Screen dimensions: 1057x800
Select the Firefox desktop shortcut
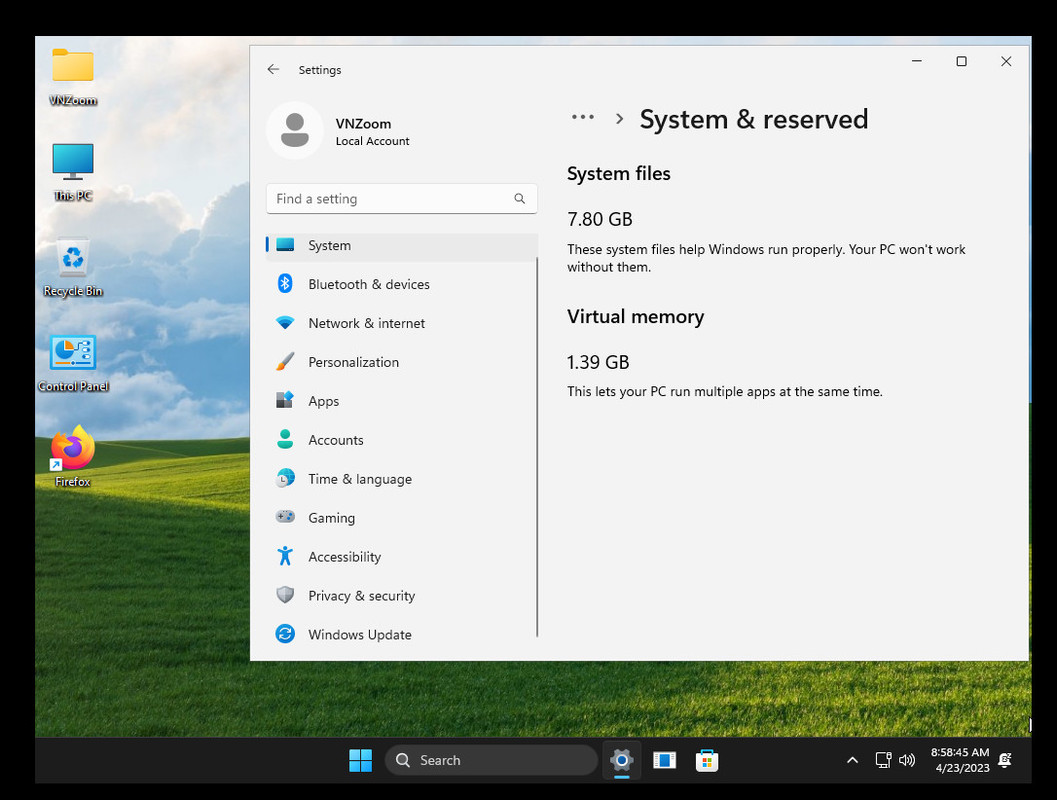(x=73, y=457)
